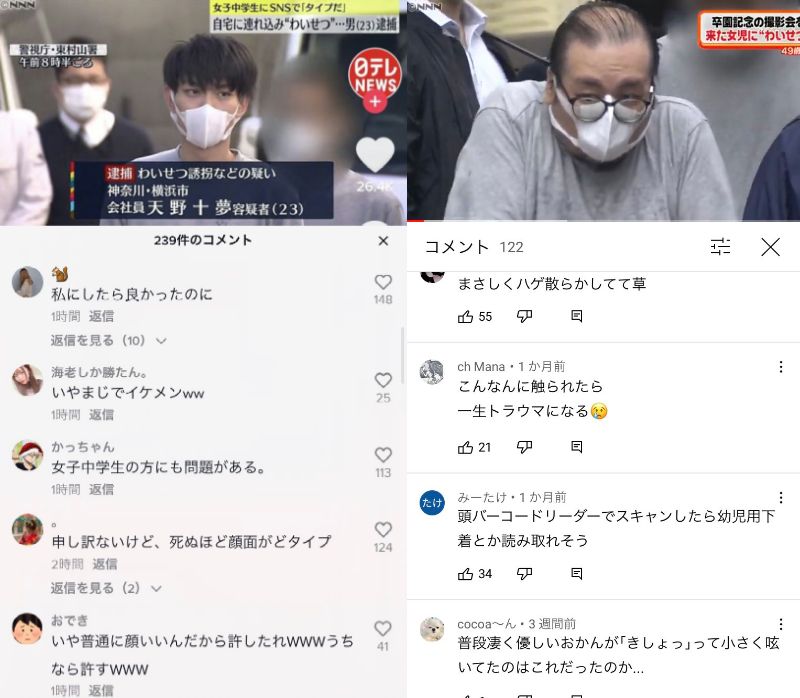Open みーたけ's blue profile avatar

432,503
